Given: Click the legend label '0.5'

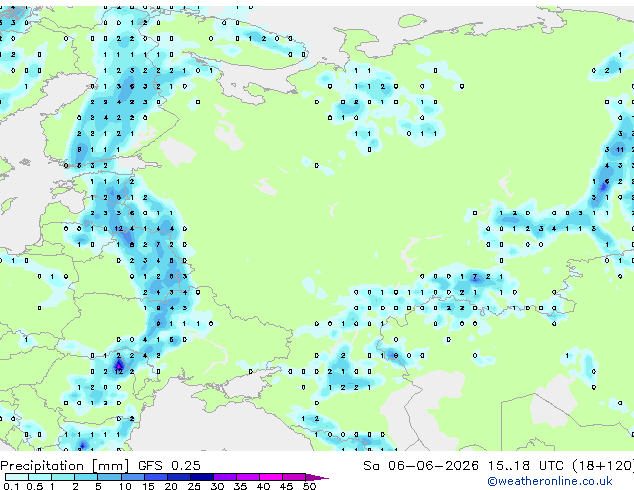Looking at the screenshot, I should [x=35, y=486].
